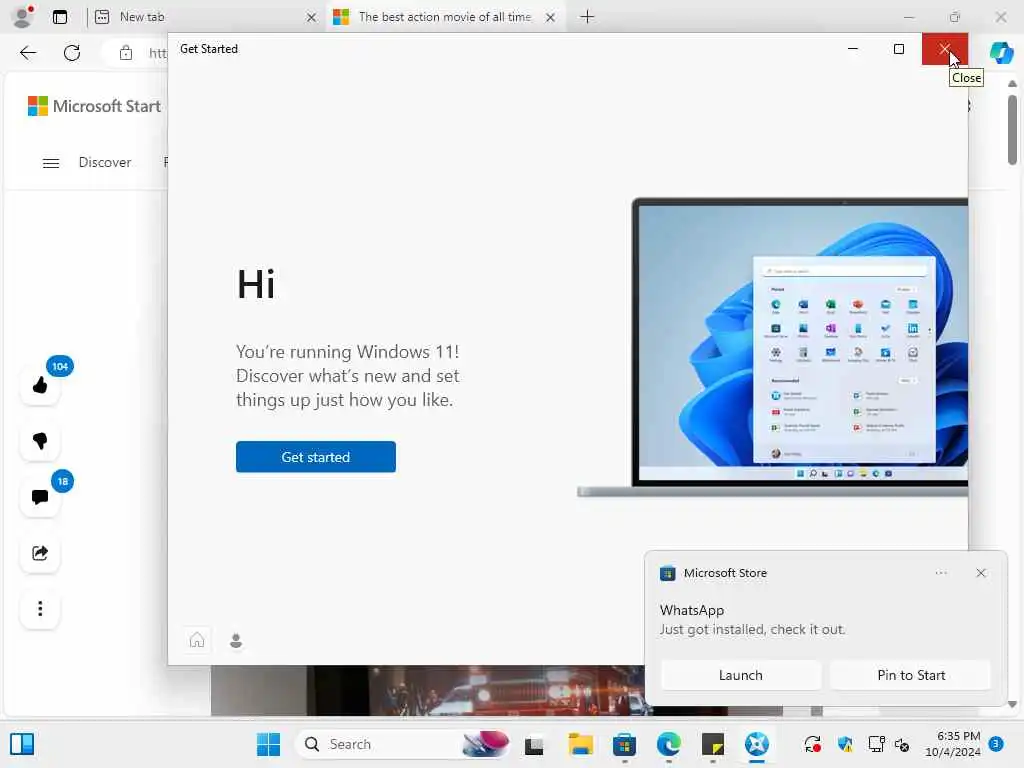
Task: Open the clock and date panel
Action: click(952, 744)
